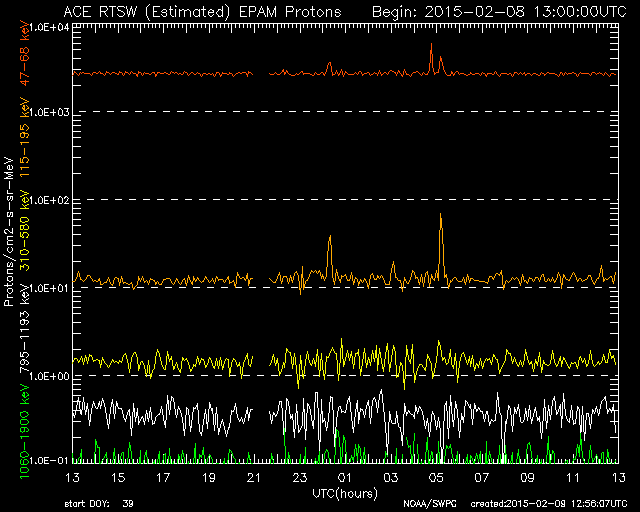Image resolution: width=640 pixels, height=512 pixels.
Task: Click the "21" hour tick label
Action: point(254,477)
